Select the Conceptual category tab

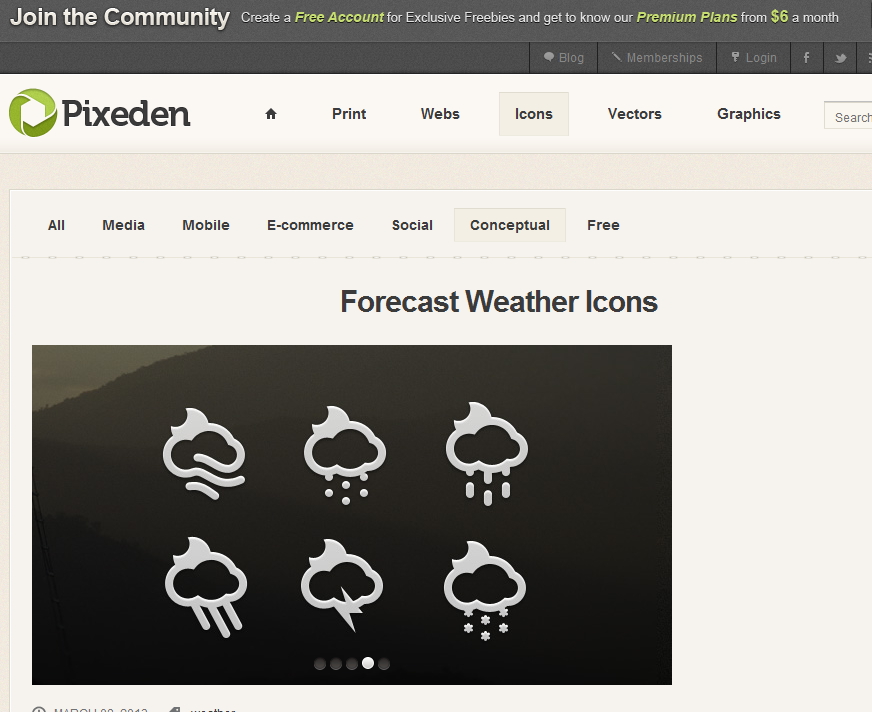point(510,225)
